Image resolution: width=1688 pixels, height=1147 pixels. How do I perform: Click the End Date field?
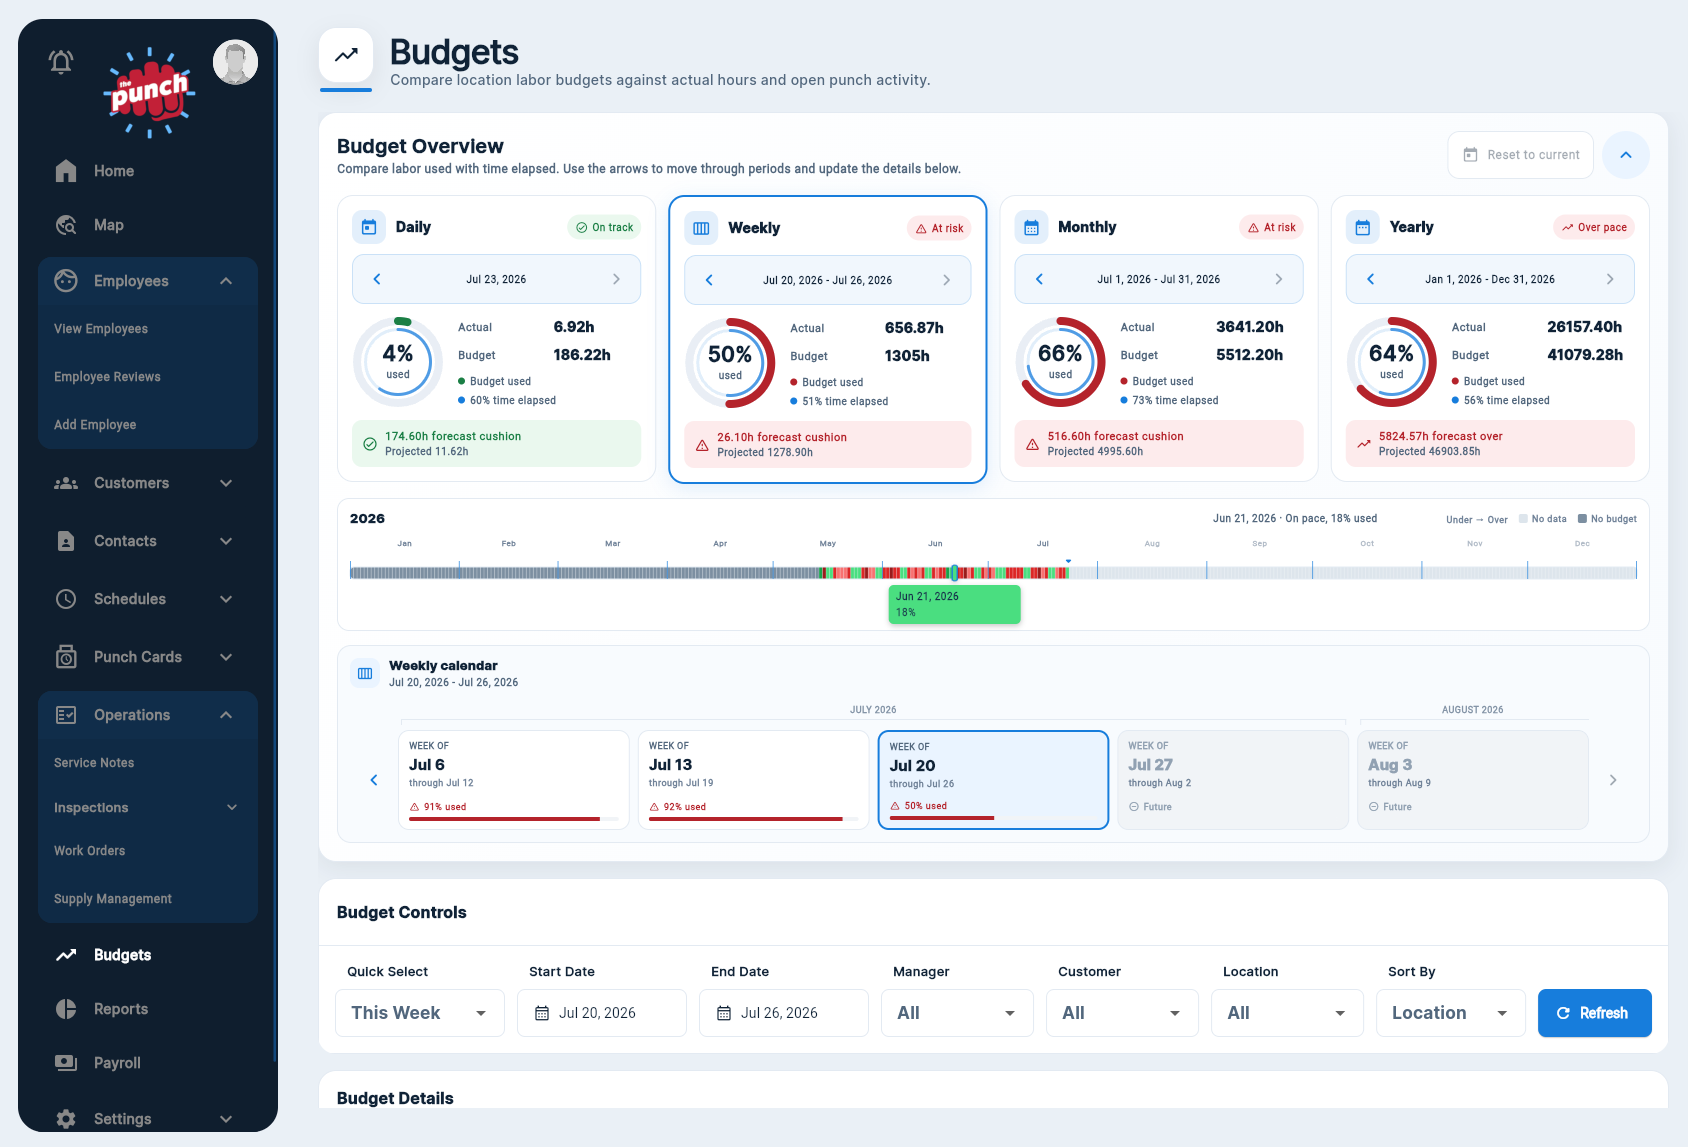click(x=784, y=1013)
